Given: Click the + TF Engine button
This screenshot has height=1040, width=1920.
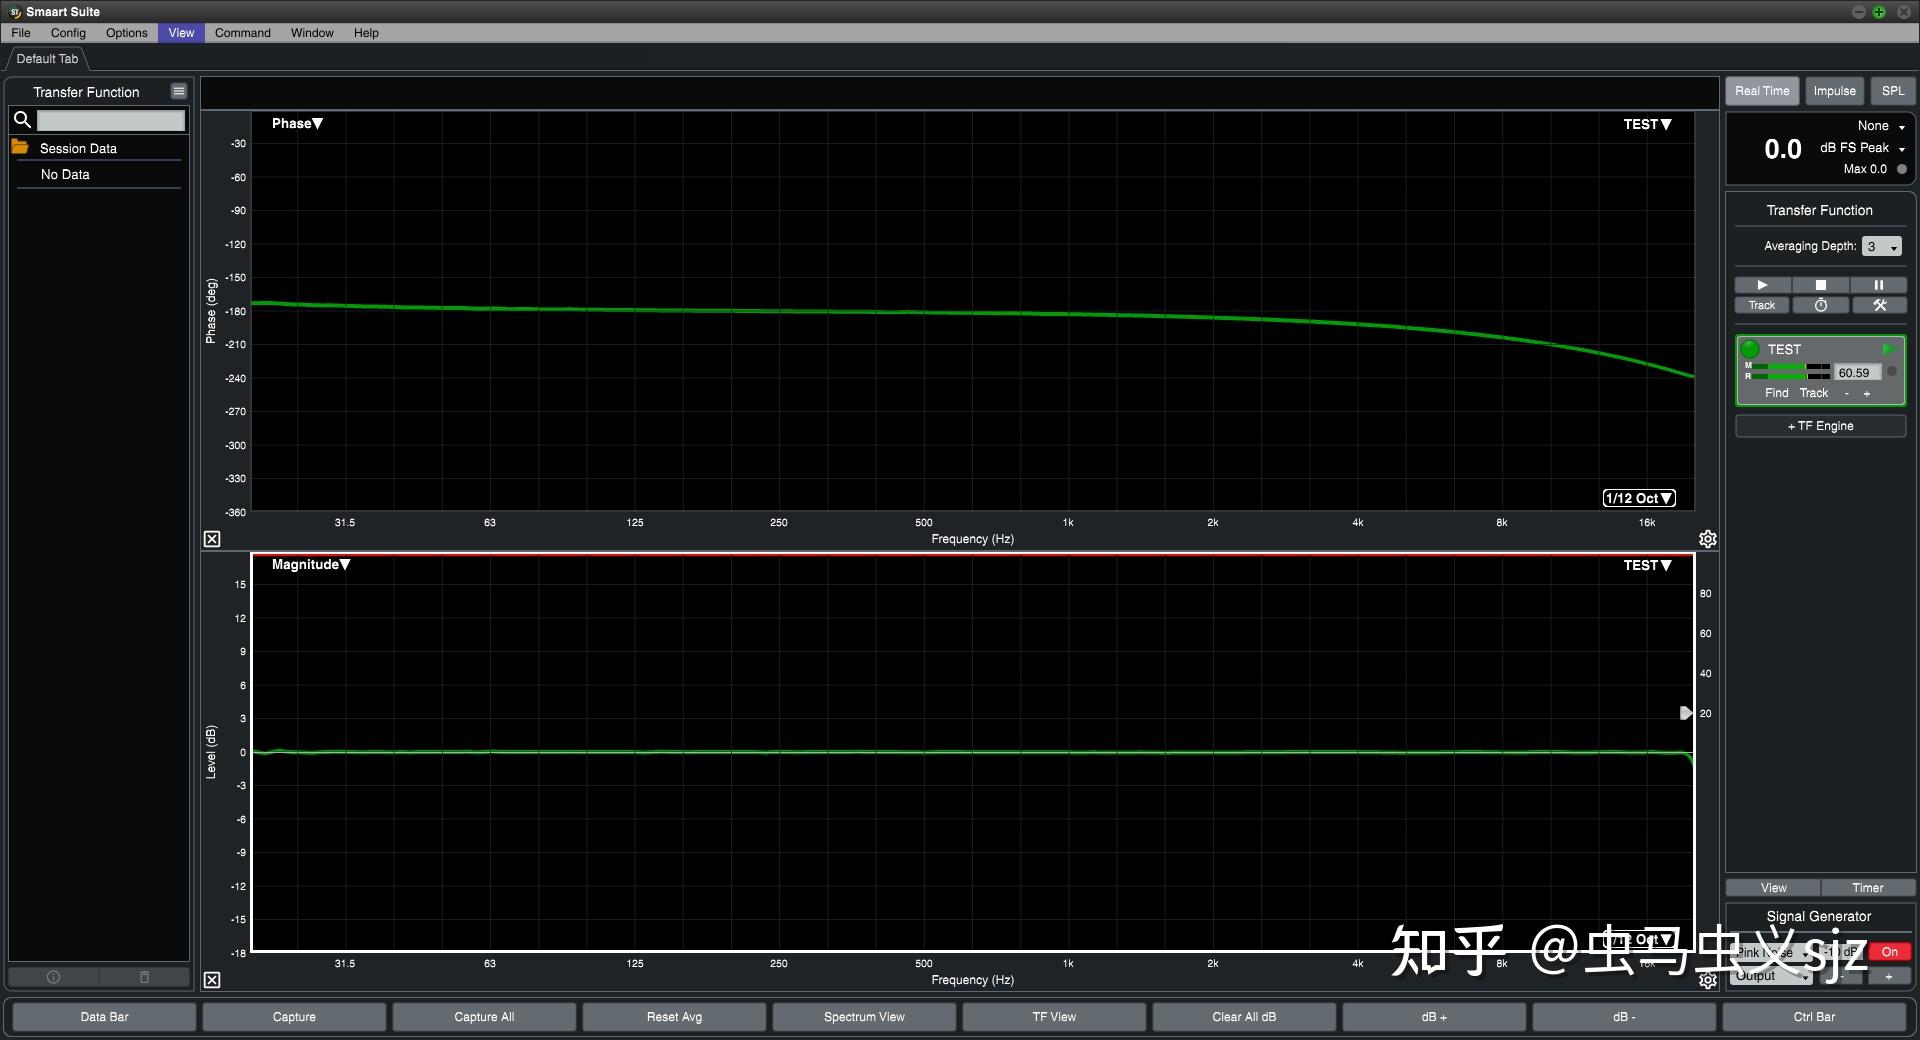Looking at the screenshot, I should click(1819, 425).
